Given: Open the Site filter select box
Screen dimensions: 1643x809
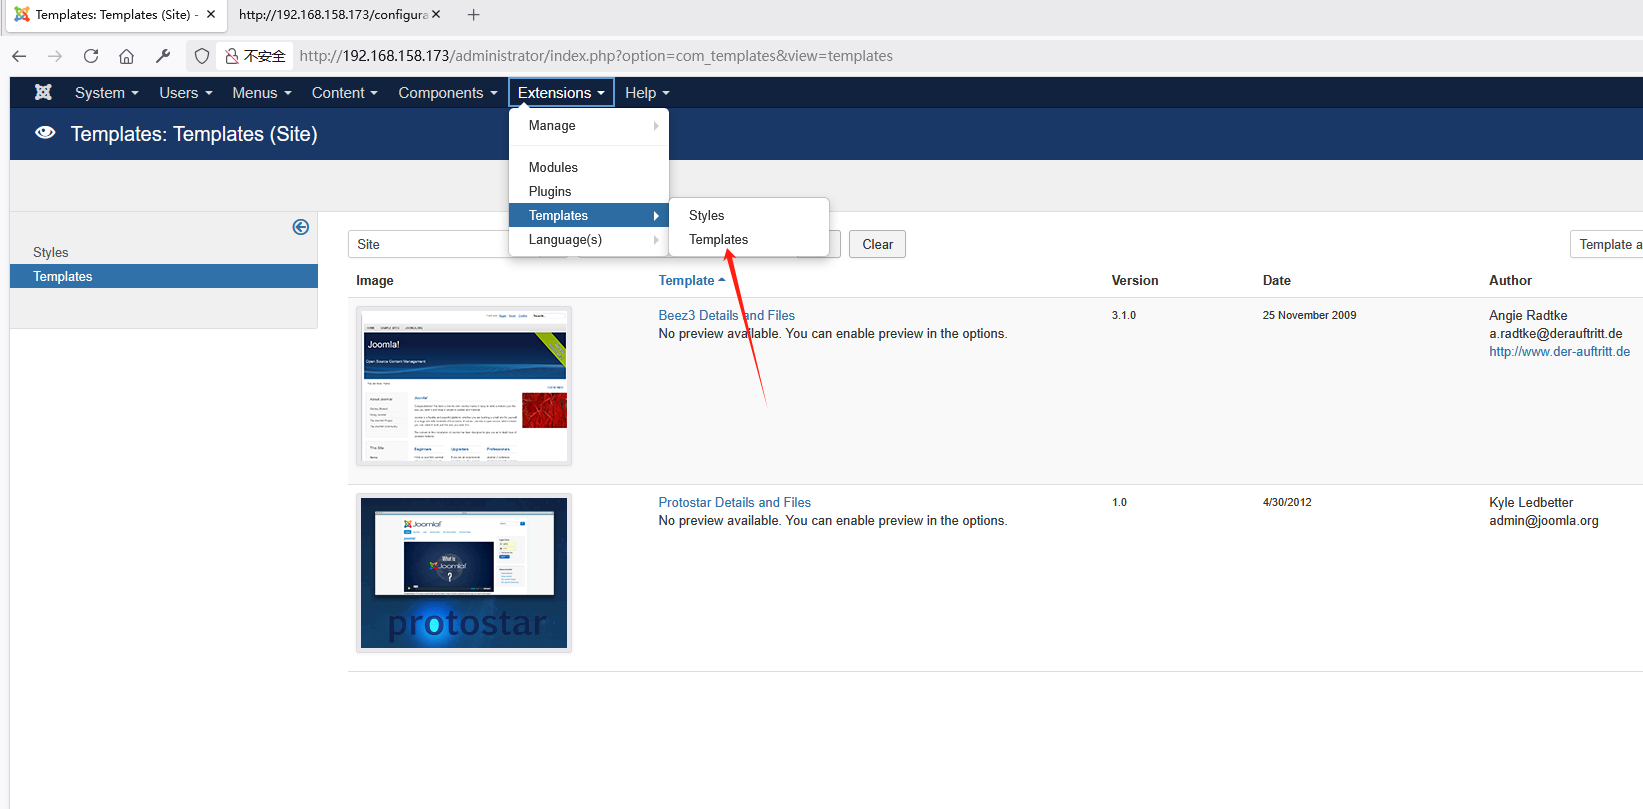Looking at the screenshot, I should tap(430, 244).
